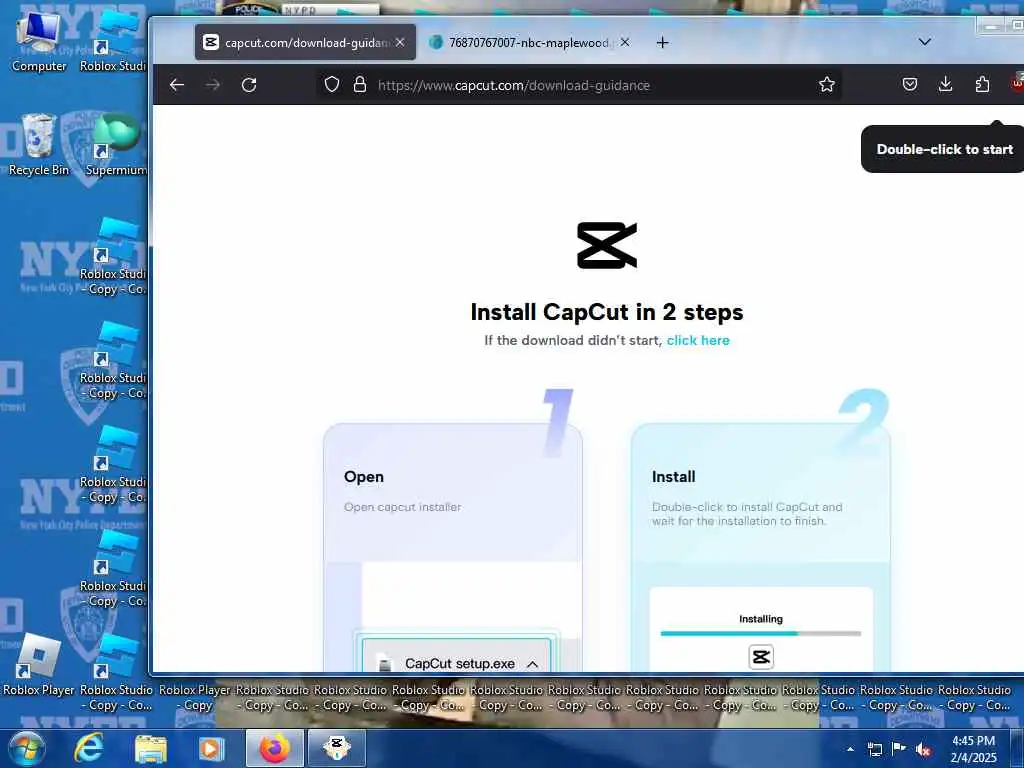Switch to Firefox on the taskbar
The image size is (1024, 768).
274,748
